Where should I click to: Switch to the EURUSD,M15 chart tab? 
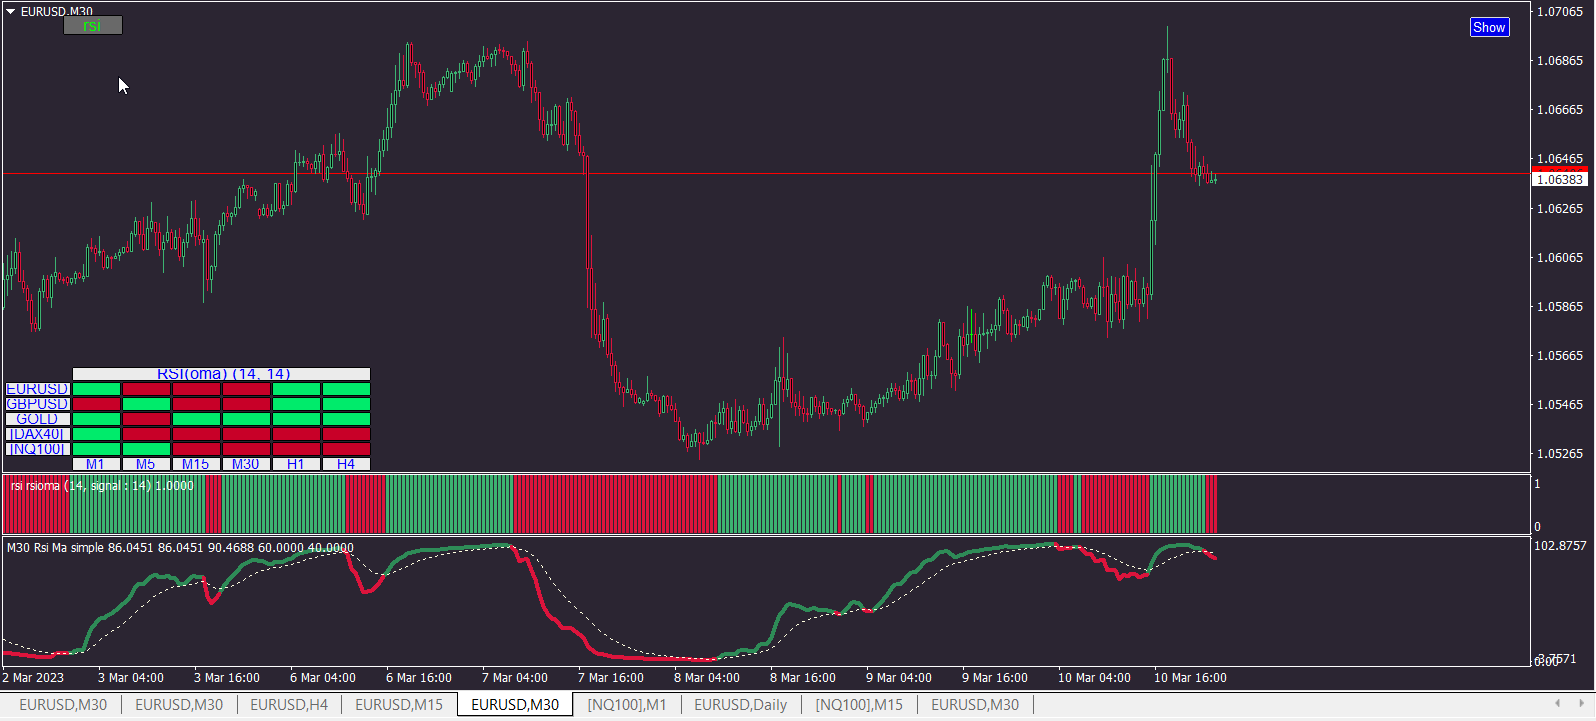coord(399,705)
